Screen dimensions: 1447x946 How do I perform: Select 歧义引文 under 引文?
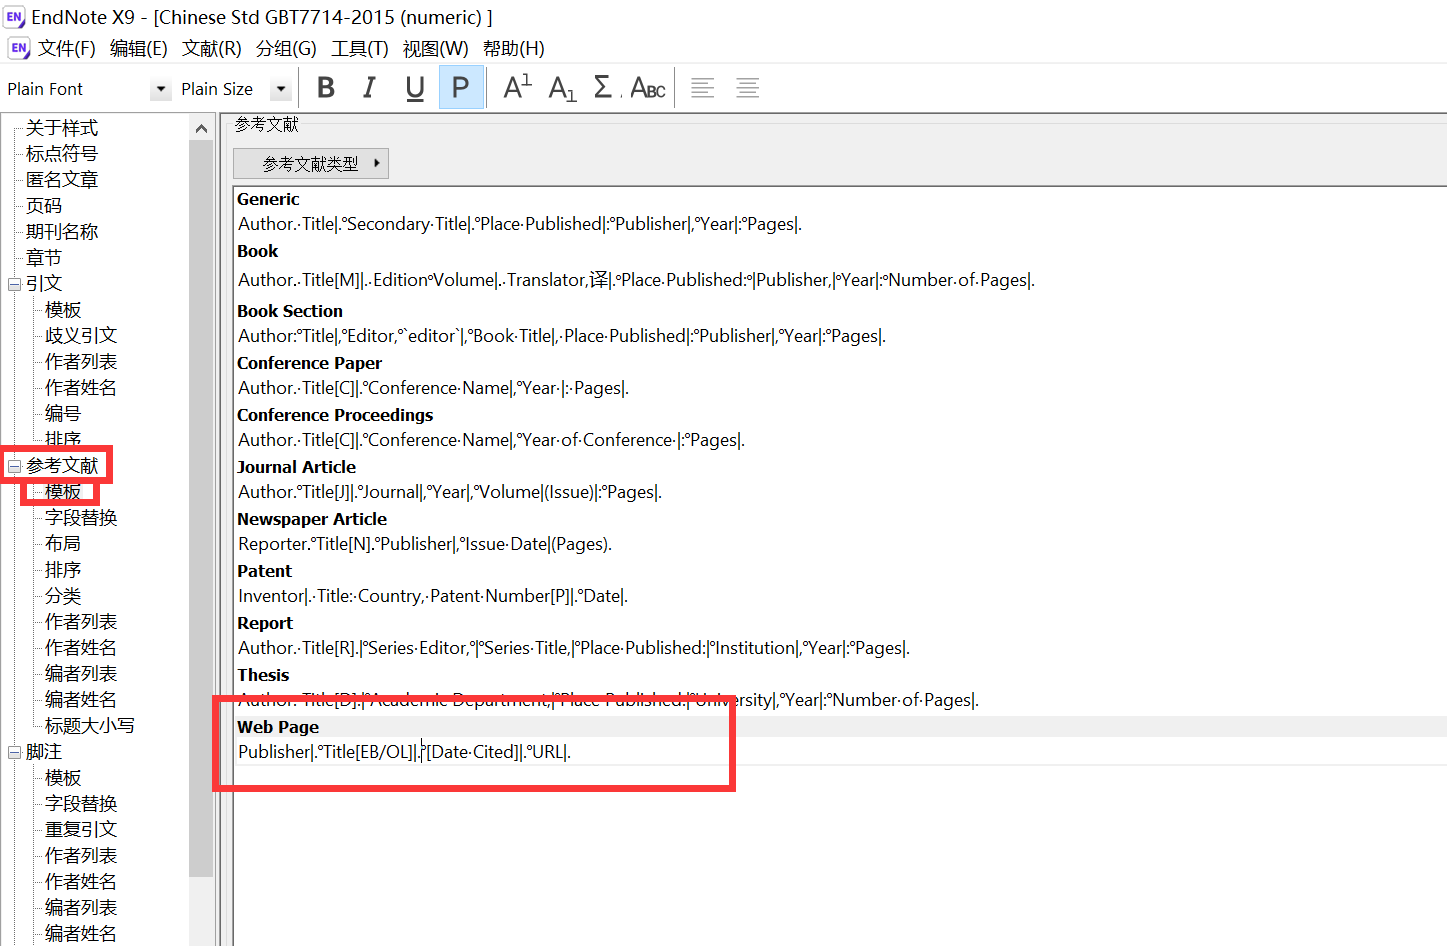coord(81,336)
